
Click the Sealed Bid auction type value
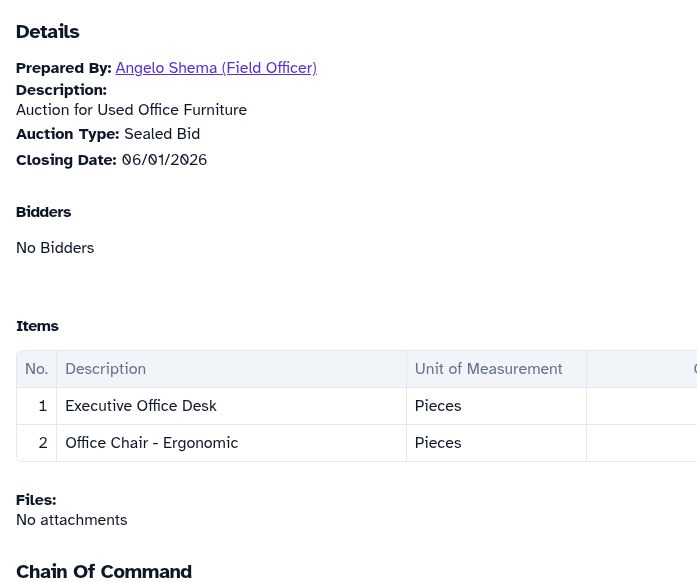(162, 134)
